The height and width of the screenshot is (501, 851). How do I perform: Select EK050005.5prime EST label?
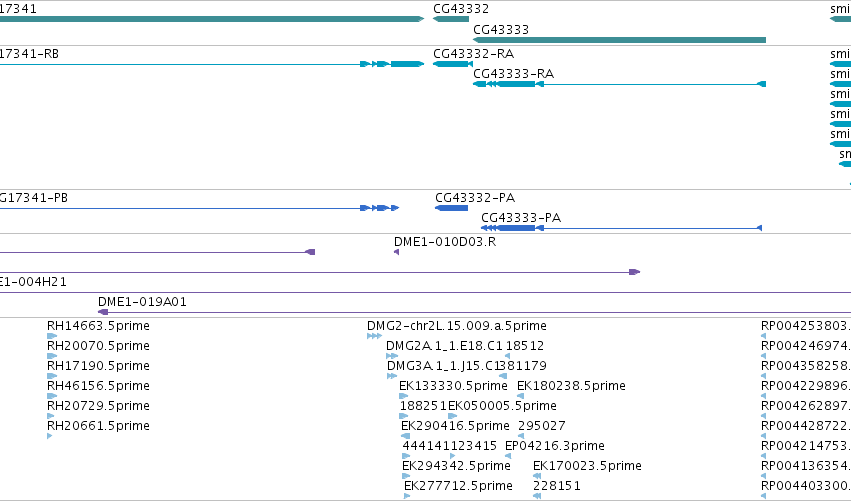coord(502,405)
